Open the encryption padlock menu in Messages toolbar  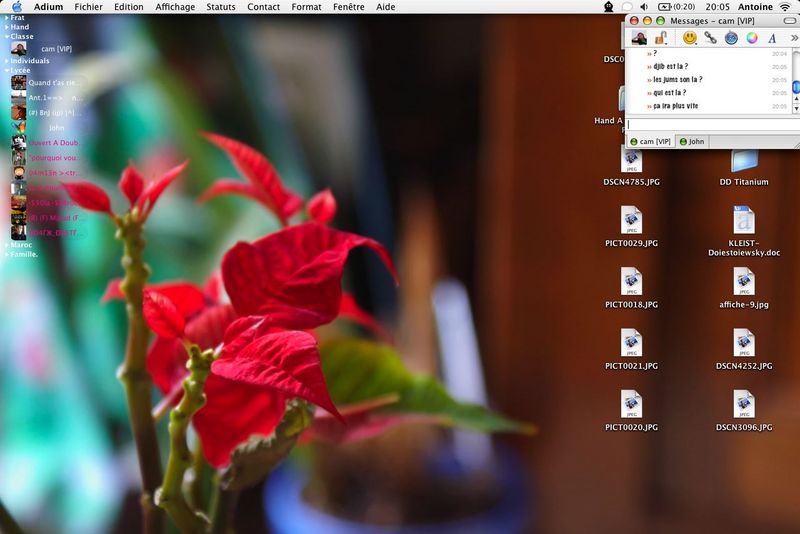point(661,38)
